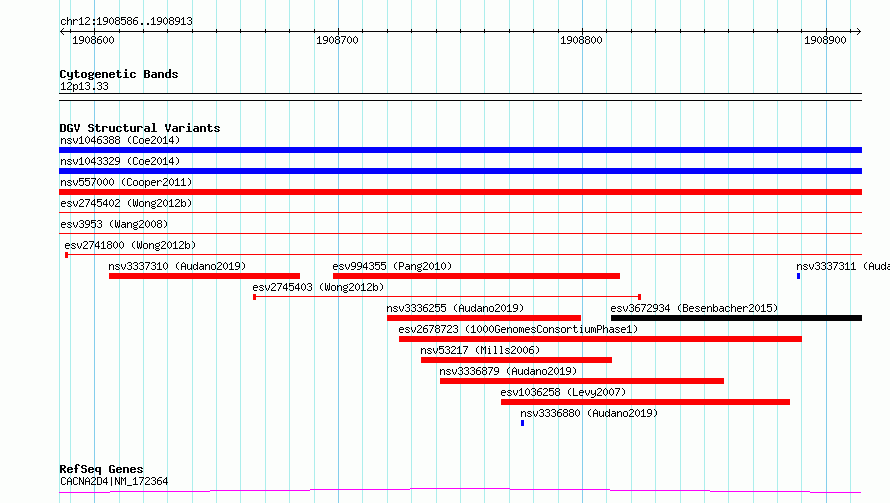This screenshot has width=890, height=503.
Task: Click the ruler's right arrow end
Action: coord(858,31)
